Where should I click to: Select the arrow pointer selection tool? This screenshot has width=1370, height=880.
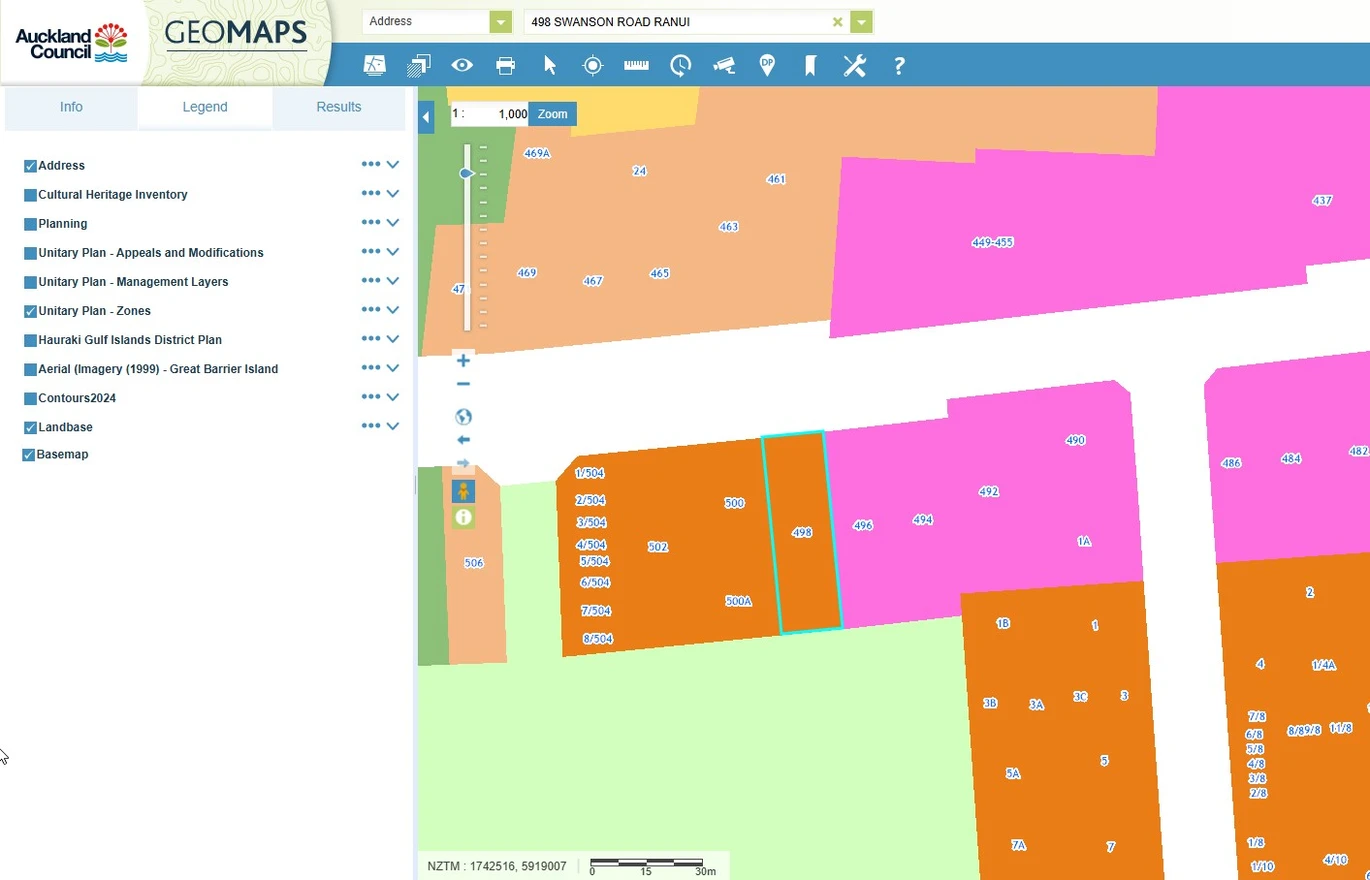tap(549, 66)
